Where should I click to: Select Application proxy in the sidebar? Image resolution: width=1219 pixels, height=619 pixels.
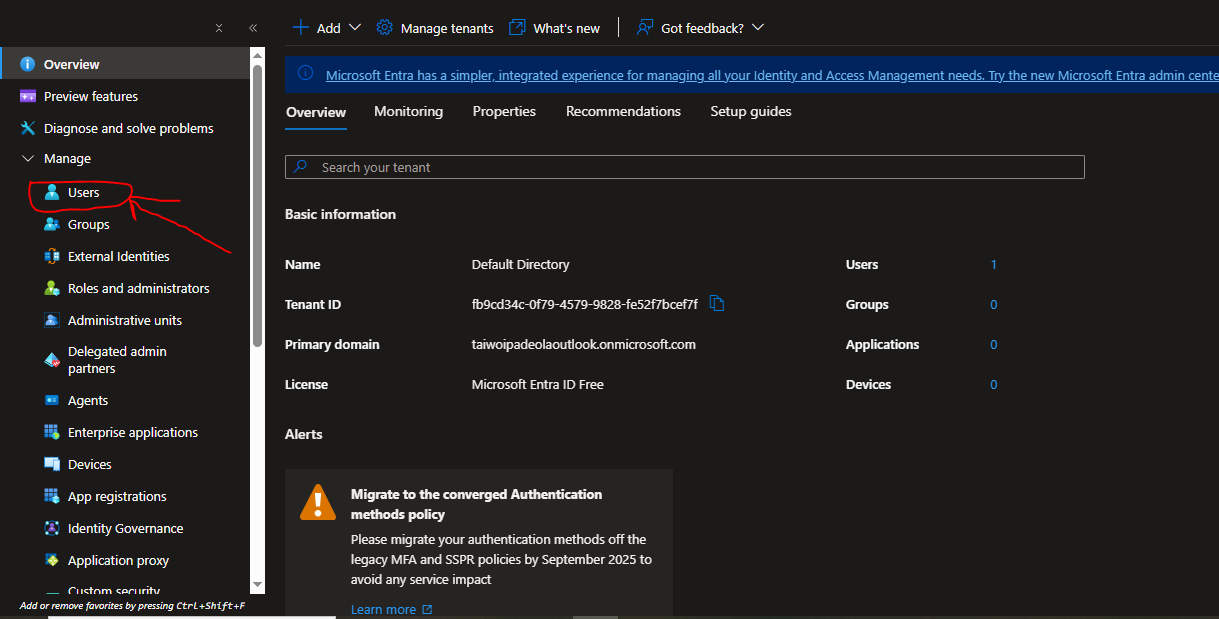pos(107,560)
